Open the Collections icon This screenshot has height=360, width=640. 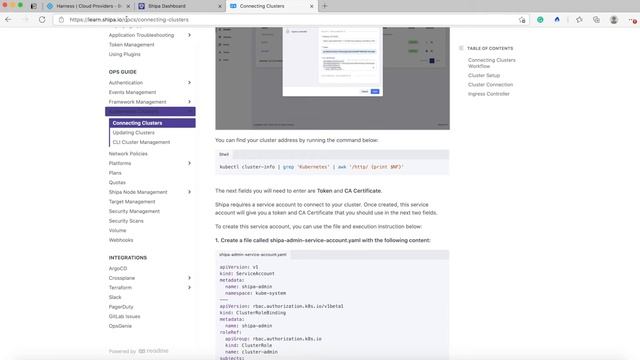click(596, 20)
